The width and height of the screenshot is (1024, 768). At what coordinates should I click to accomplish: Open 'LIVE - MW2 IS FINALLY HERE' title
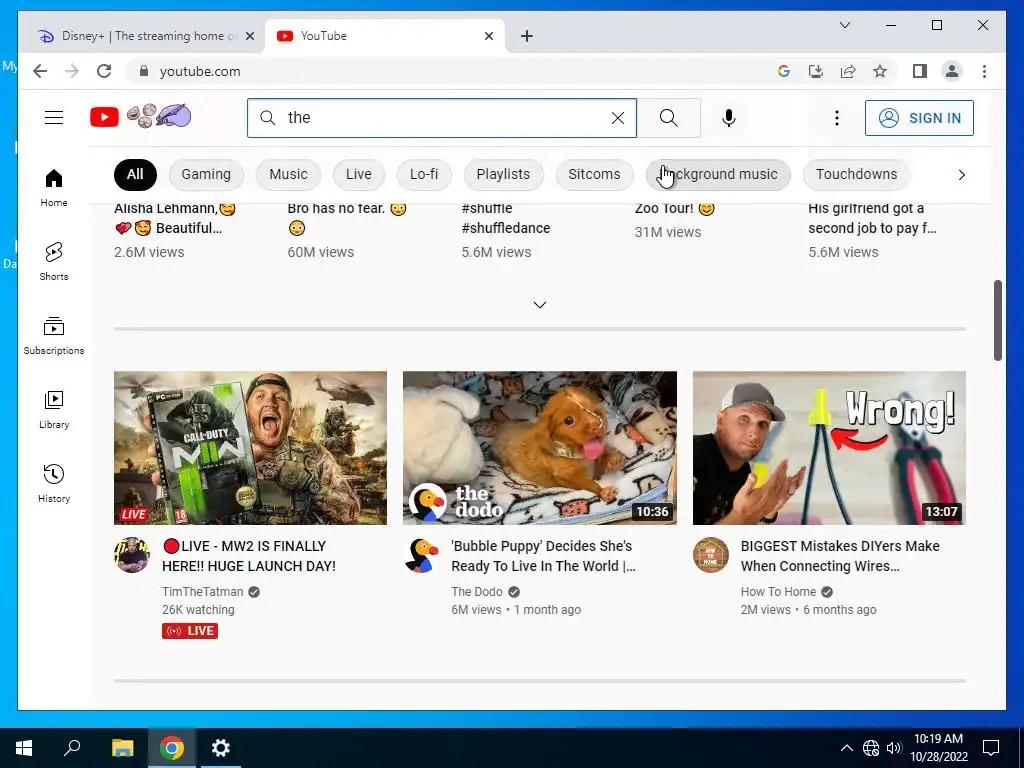(x=249, y=556)
